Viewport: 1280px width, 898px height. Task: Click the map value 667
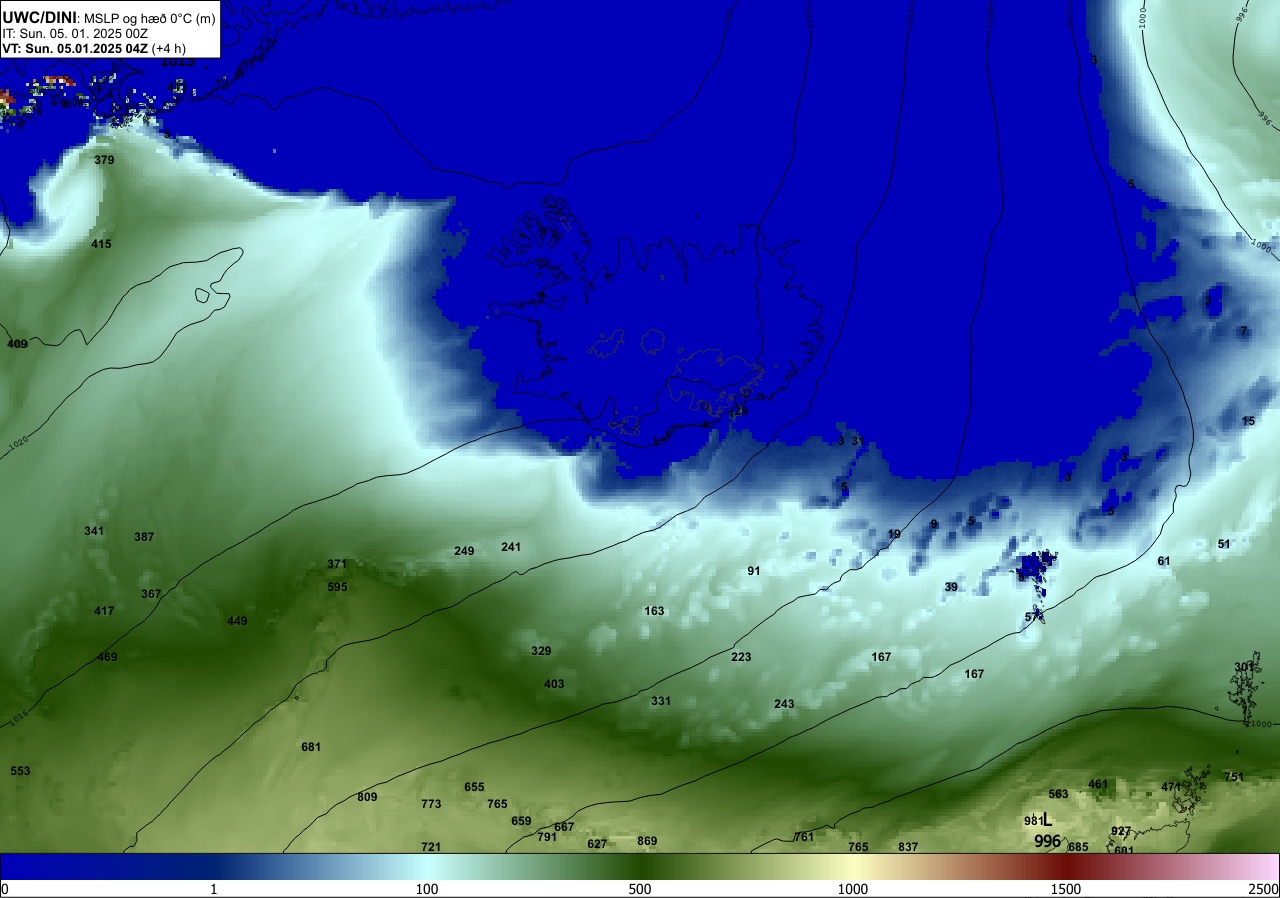pyautogui.click(x=564, y=827)
